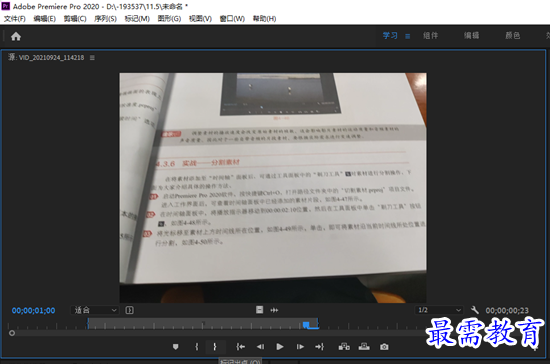The height and width of the screenshot is (364, 550).
Task: Switch to the 颜色 workspace tab
Action: coord(512,36)
